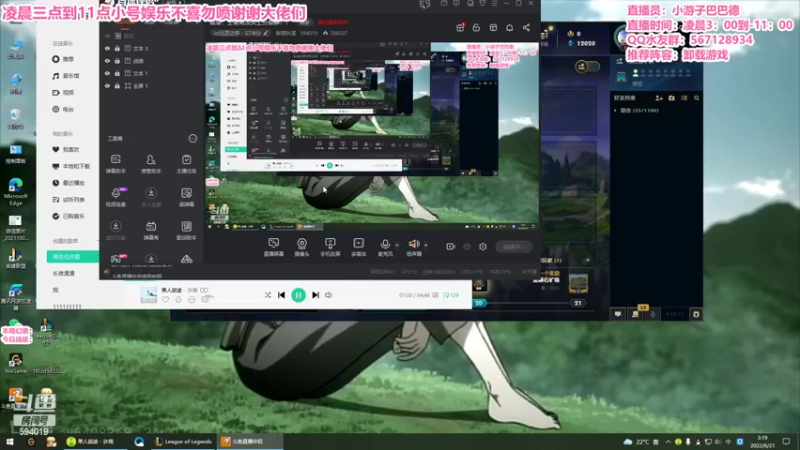This screenshot has width=800, height=450.
Task: Click the layout icon next to bell
Action: (493, 28)
